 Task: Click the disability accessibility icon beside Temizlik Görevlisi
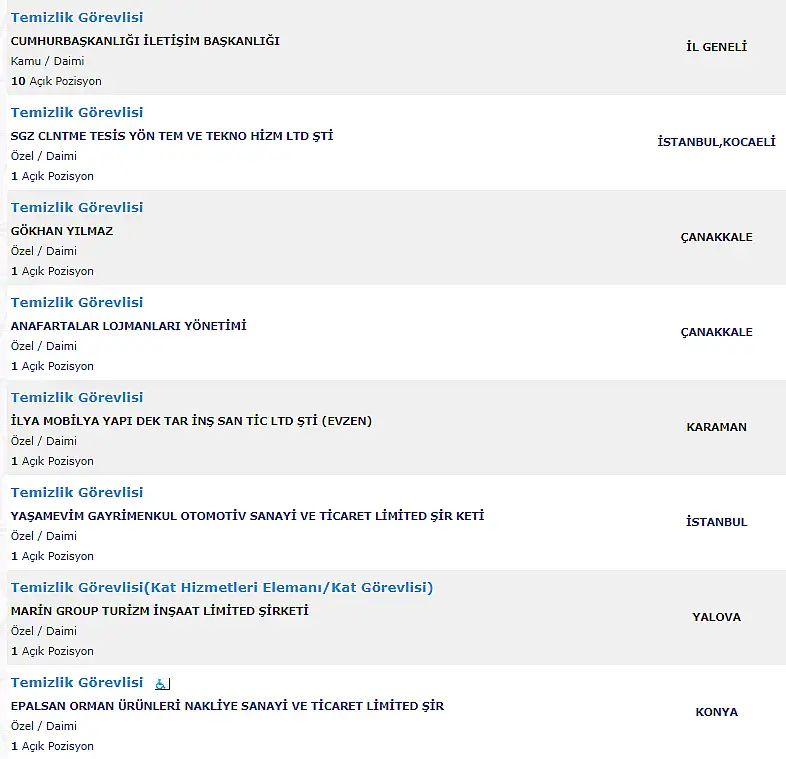[162, 683]
